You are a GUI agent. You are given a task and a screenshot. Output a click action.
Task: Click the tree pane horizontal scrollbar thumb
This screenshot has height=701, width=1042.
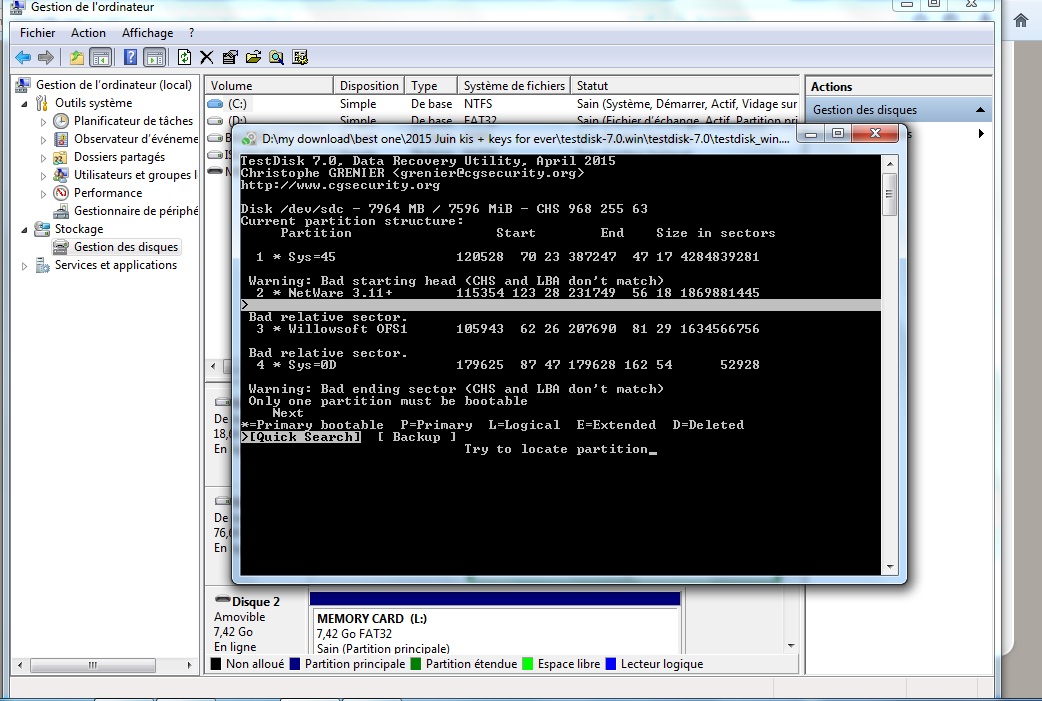point(93,665)
